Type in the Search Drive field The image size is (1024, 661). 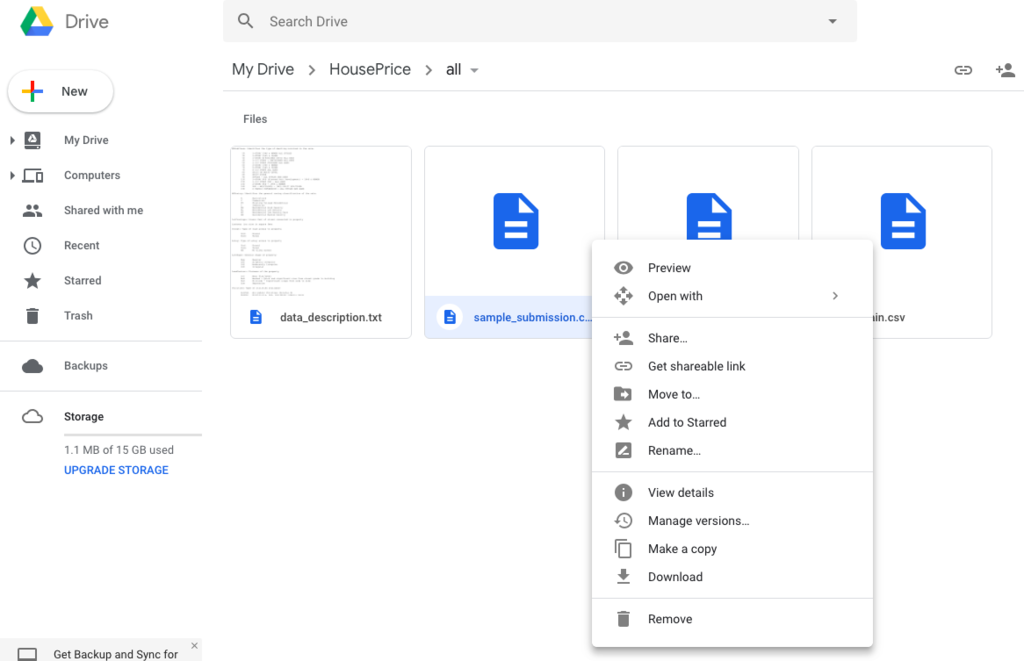(x=539, y=21)
